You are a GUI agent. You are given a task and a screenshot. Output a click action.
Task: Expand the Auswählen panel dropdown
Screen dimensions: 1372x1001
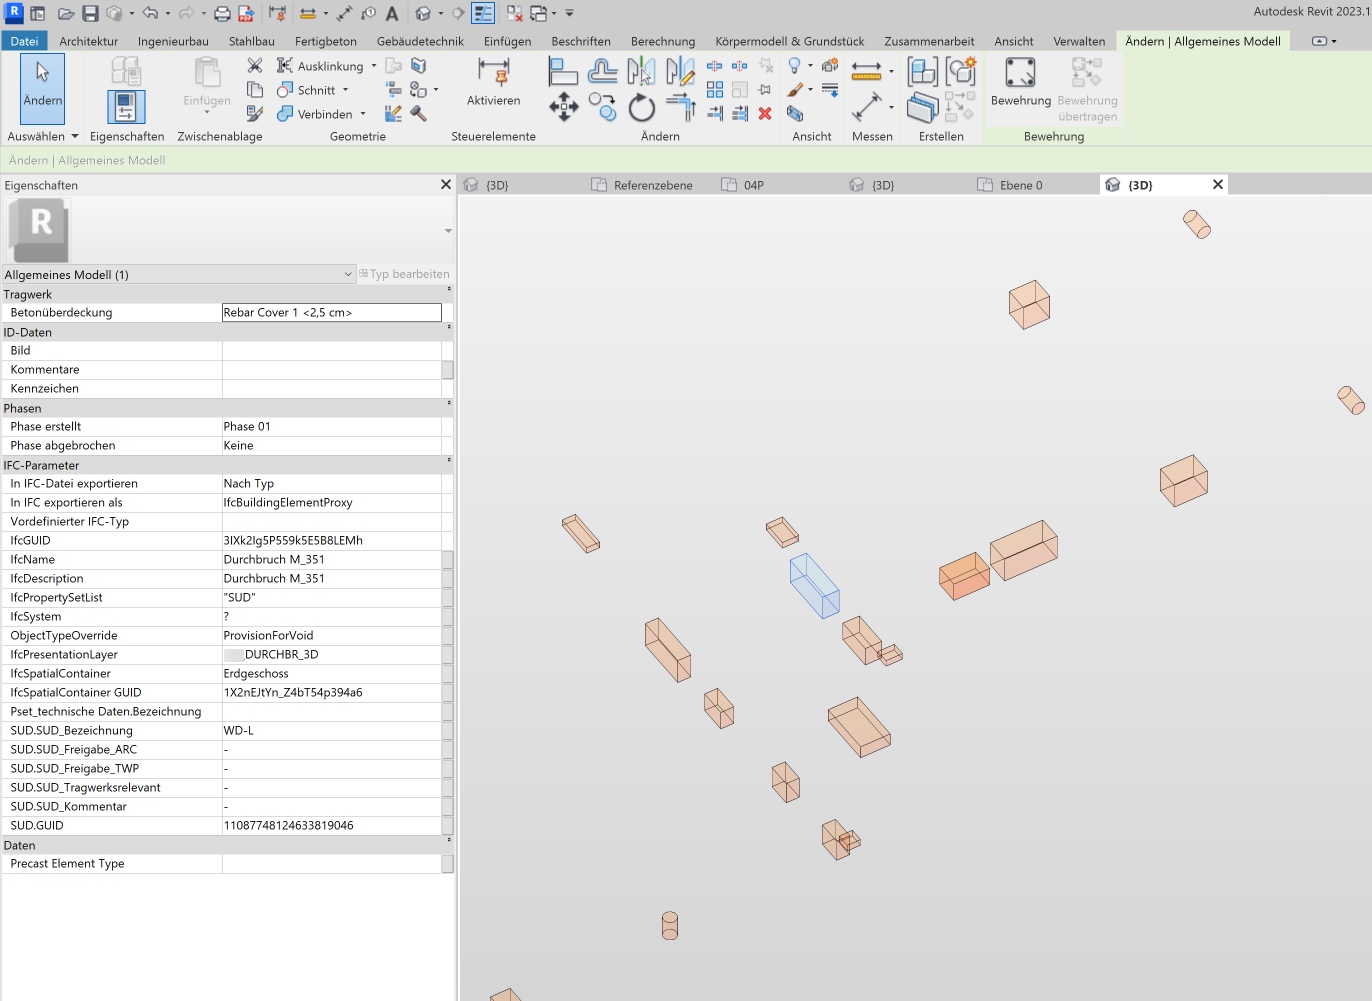75,136
